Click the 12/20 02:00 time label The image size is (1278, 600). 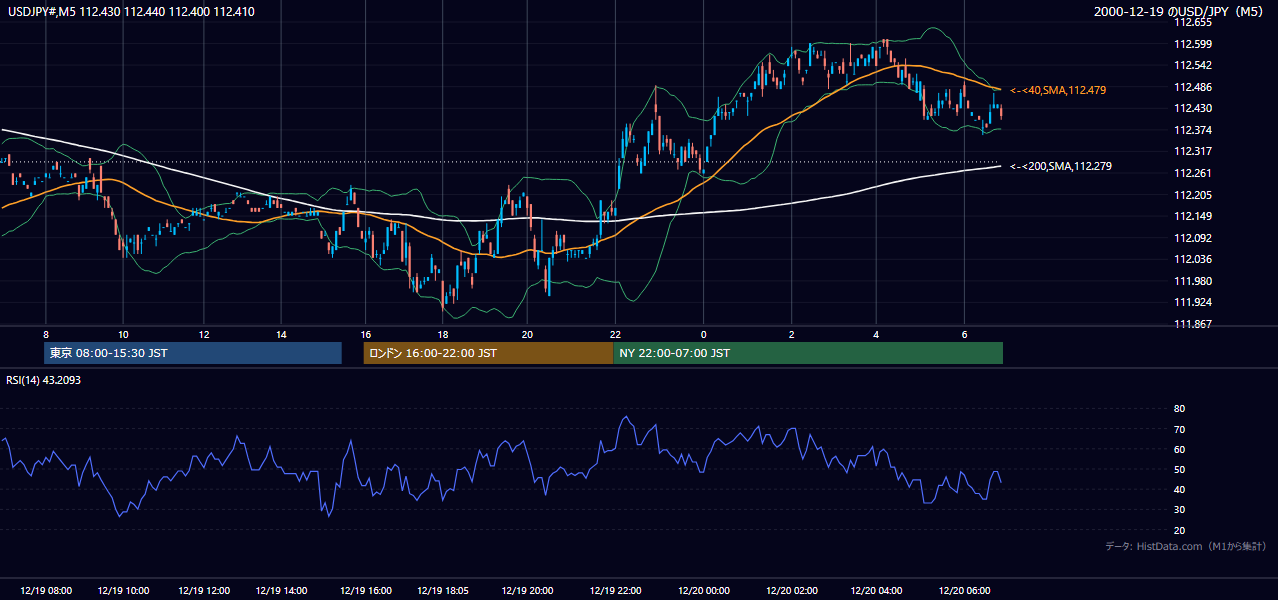(792, 590)
